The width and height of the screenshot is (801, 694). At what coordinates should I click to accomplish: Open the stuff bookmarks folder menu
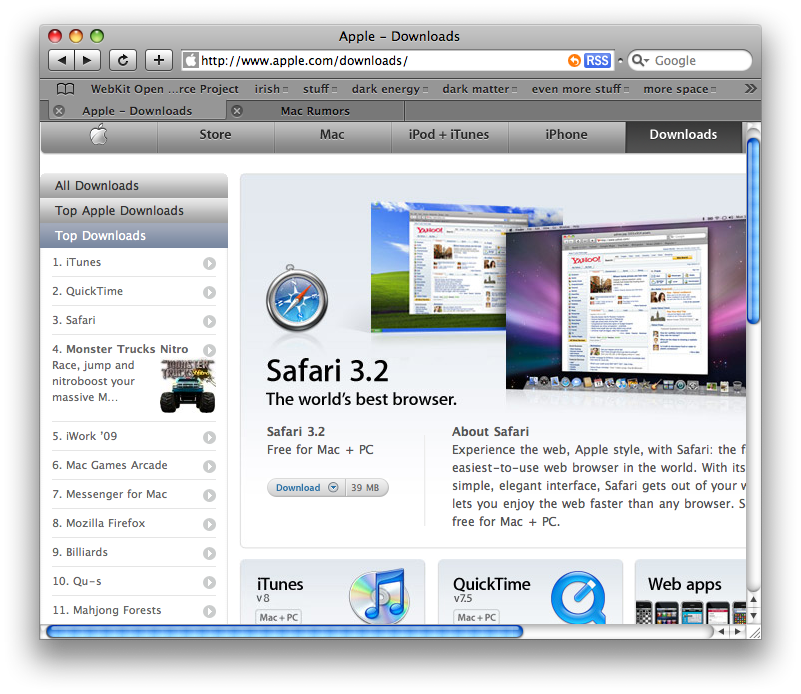(x=320, y=89)
